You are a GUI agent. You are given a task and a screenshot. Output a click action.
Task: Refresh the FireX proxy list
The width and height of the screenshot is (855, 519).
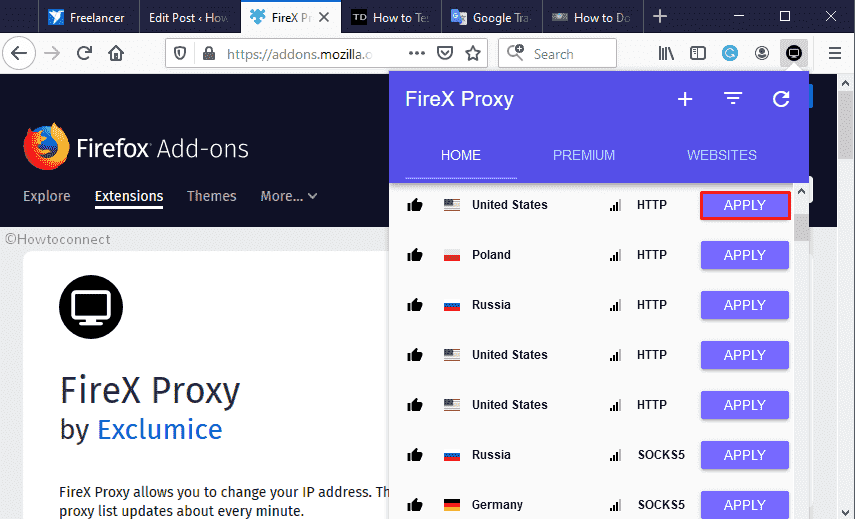(781, 99)
